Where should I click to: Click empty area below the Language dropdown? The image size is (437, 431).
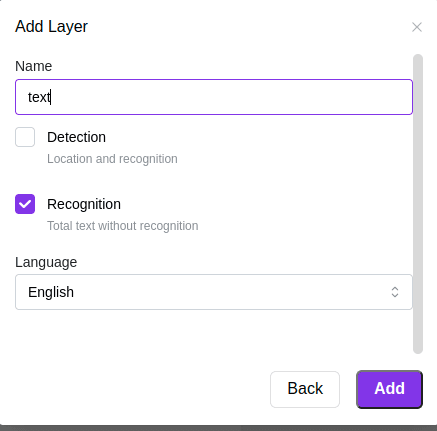pos(214,332)
